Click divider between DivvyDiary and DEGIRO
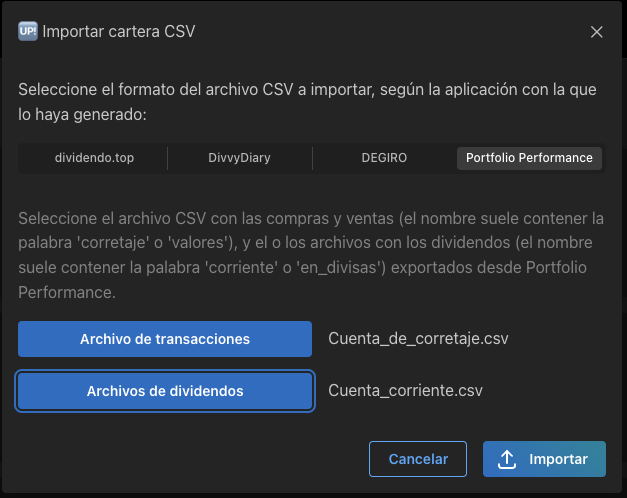The height and width of the screenshot is (498, 627). [312, 158]
